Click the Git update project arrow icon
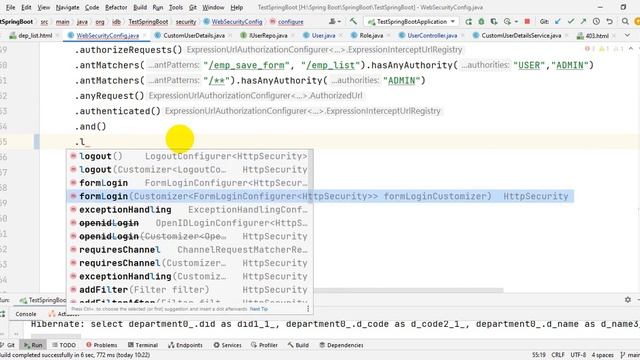The height and width of the screenshot is (360, 640). pos(558,21)
